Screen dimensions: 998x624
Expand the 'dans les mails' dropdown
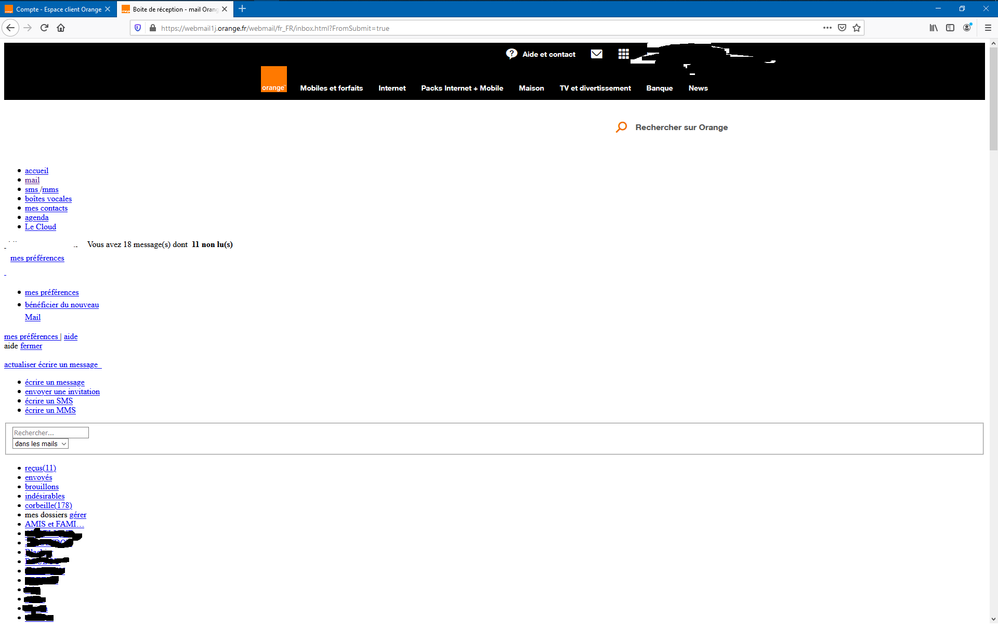pyautogui.click(x=40, y=444)
